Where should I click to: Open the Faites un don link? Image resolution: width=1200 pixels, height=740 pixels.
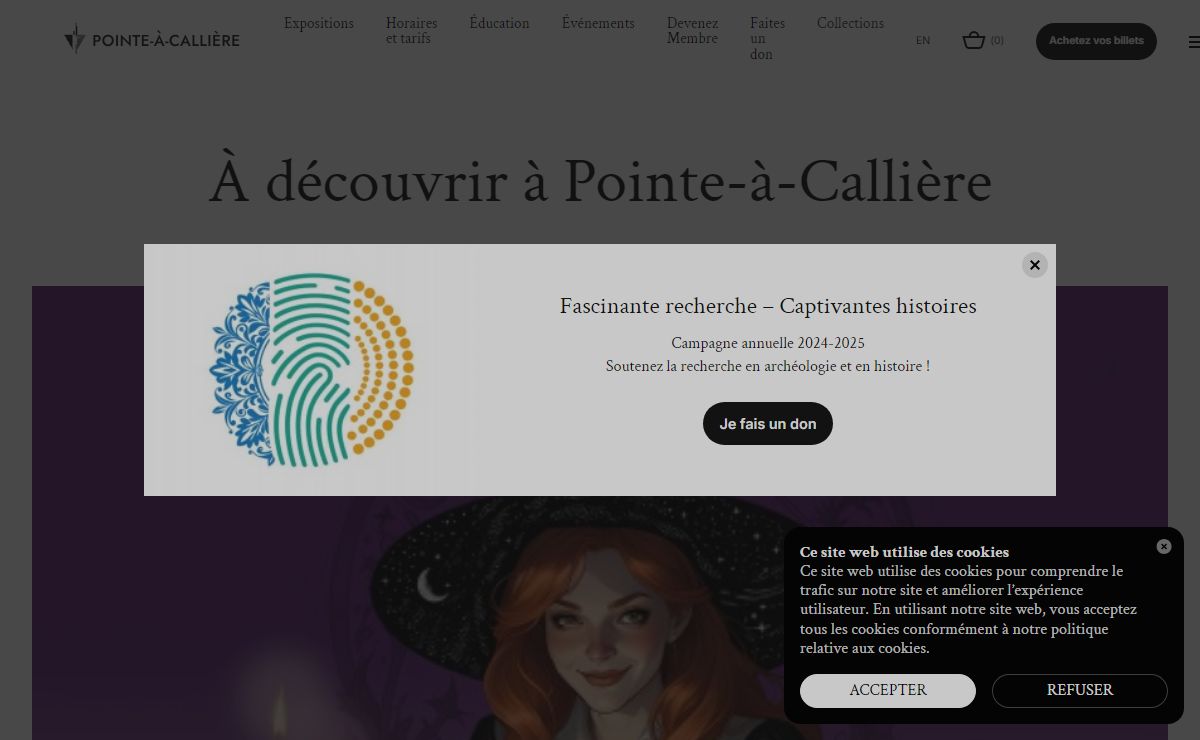tap(767, 39)
